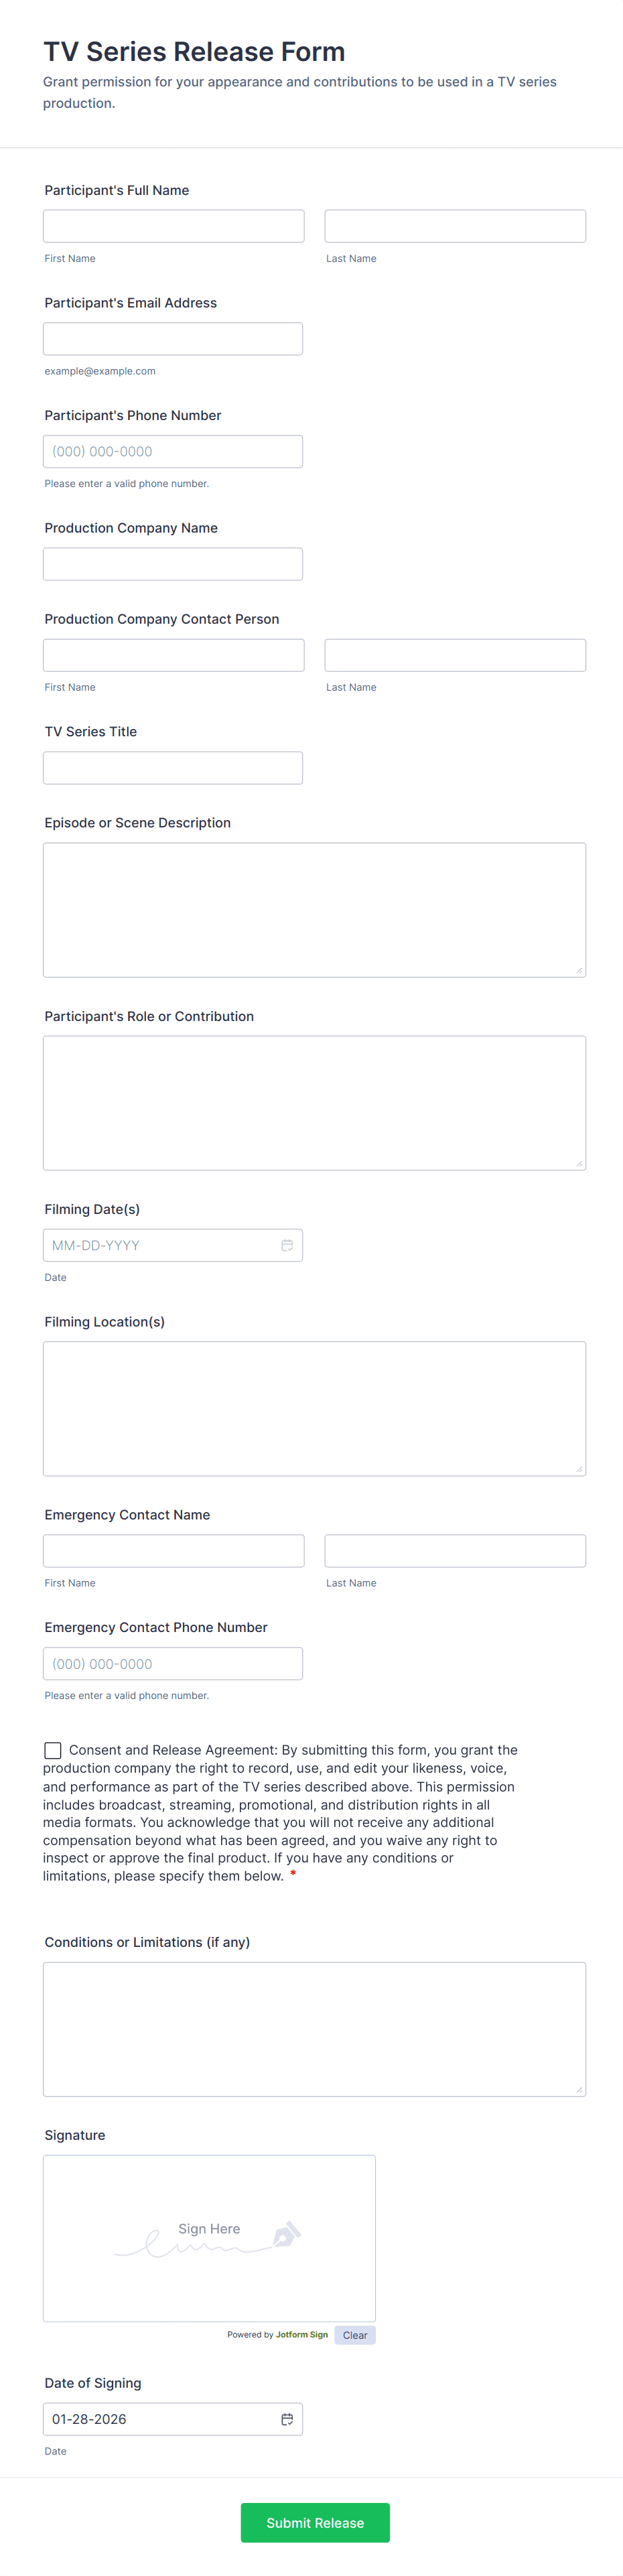
Task: Focus the Emergency Contact Phone Number field
Action: coord(173,1664)
